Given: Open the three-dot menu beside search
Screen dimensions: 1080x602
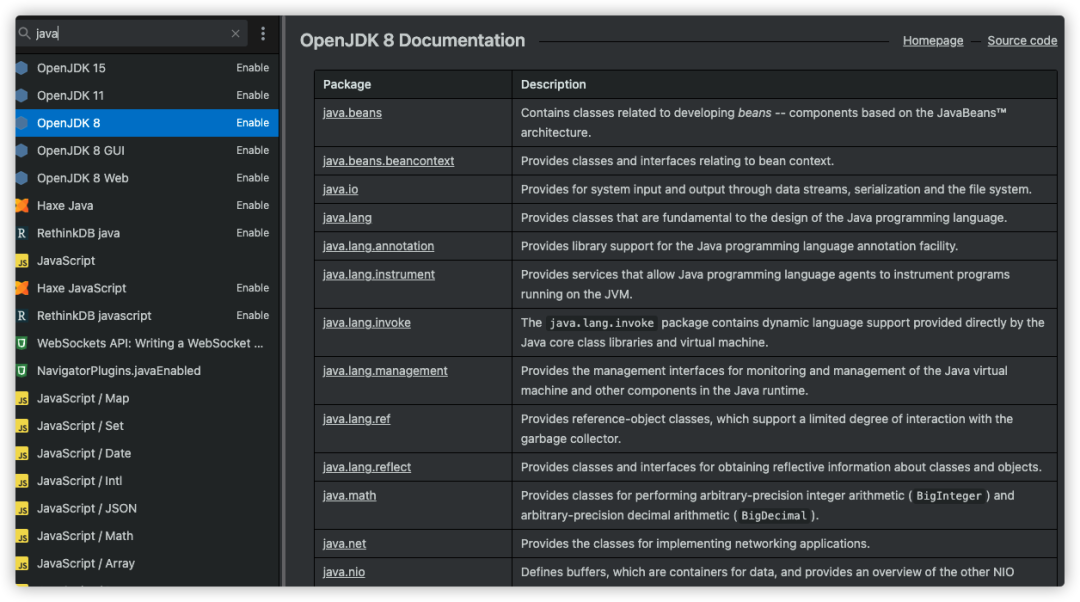Looking at the screenshot, I should 263,33.
